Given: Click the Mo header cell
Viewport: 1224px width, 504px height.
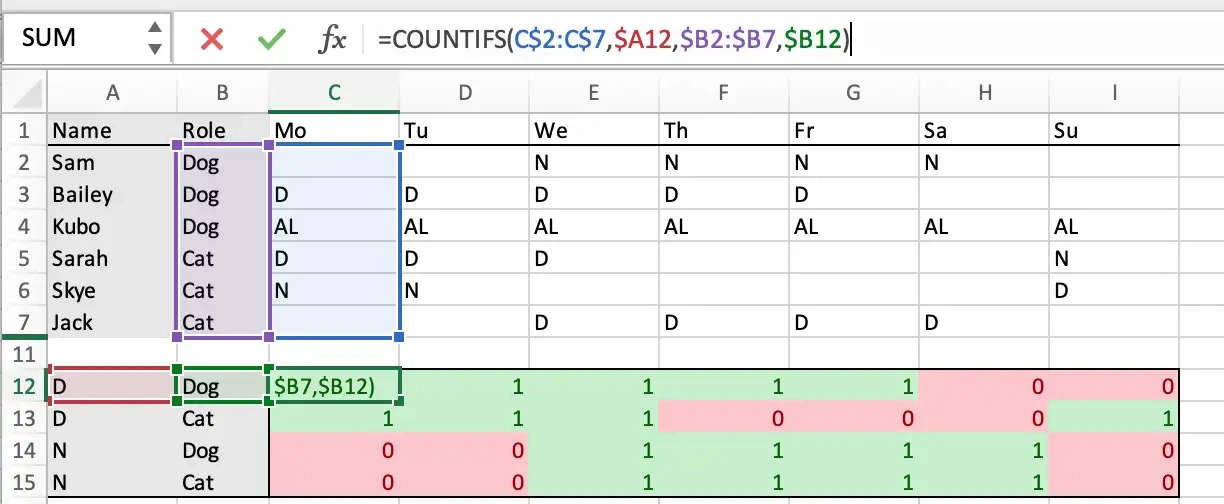Looking at the screenshot, I should (334, 130).
